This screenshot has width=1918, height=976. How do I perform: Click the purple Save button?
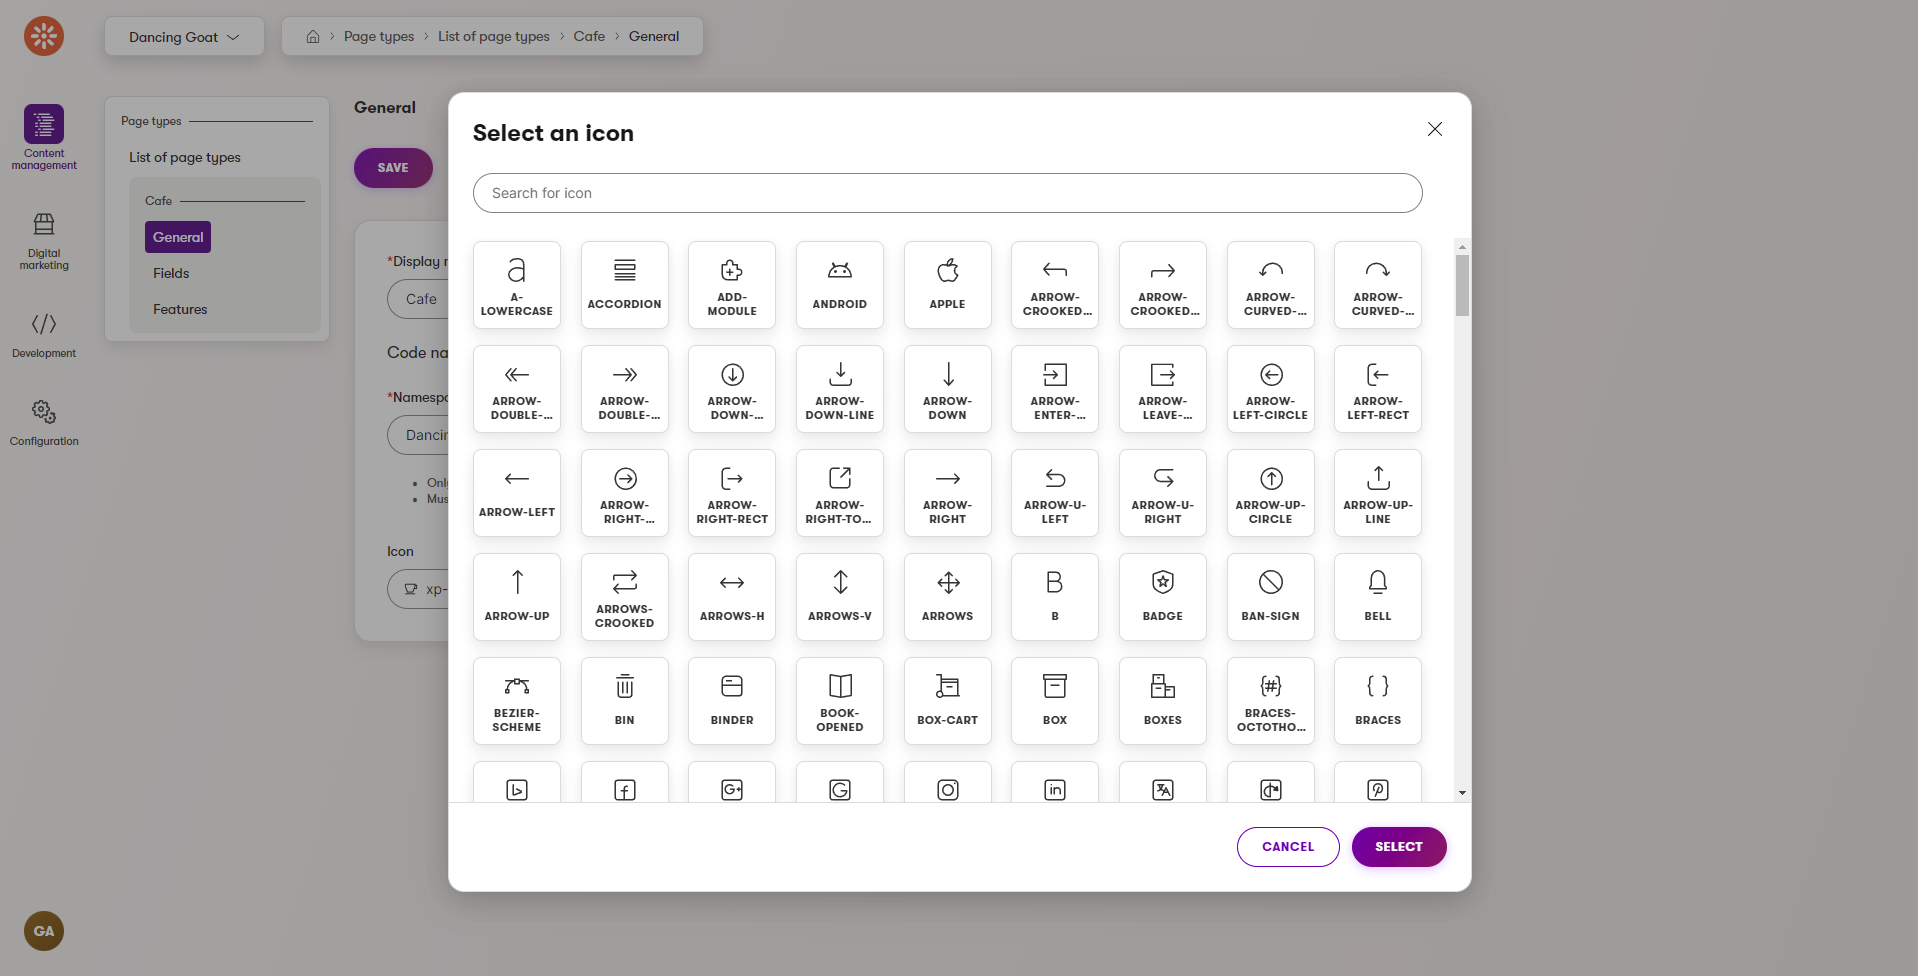point(393,168)
